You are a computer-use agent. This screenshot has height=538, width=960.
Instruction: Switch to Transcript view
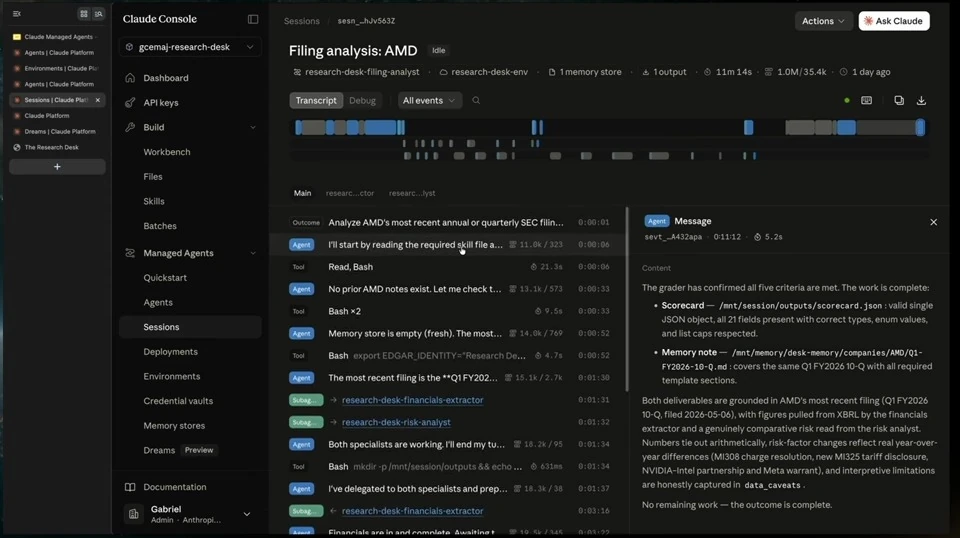316,100
